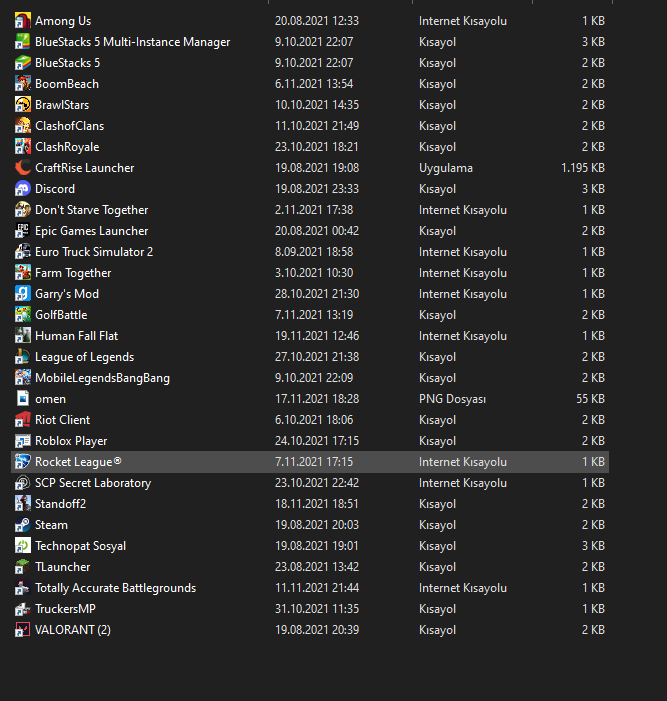Select the date '31.10.2021 11:35'
The height and width of the screenshot is (701, 667).
coord(317,609)
